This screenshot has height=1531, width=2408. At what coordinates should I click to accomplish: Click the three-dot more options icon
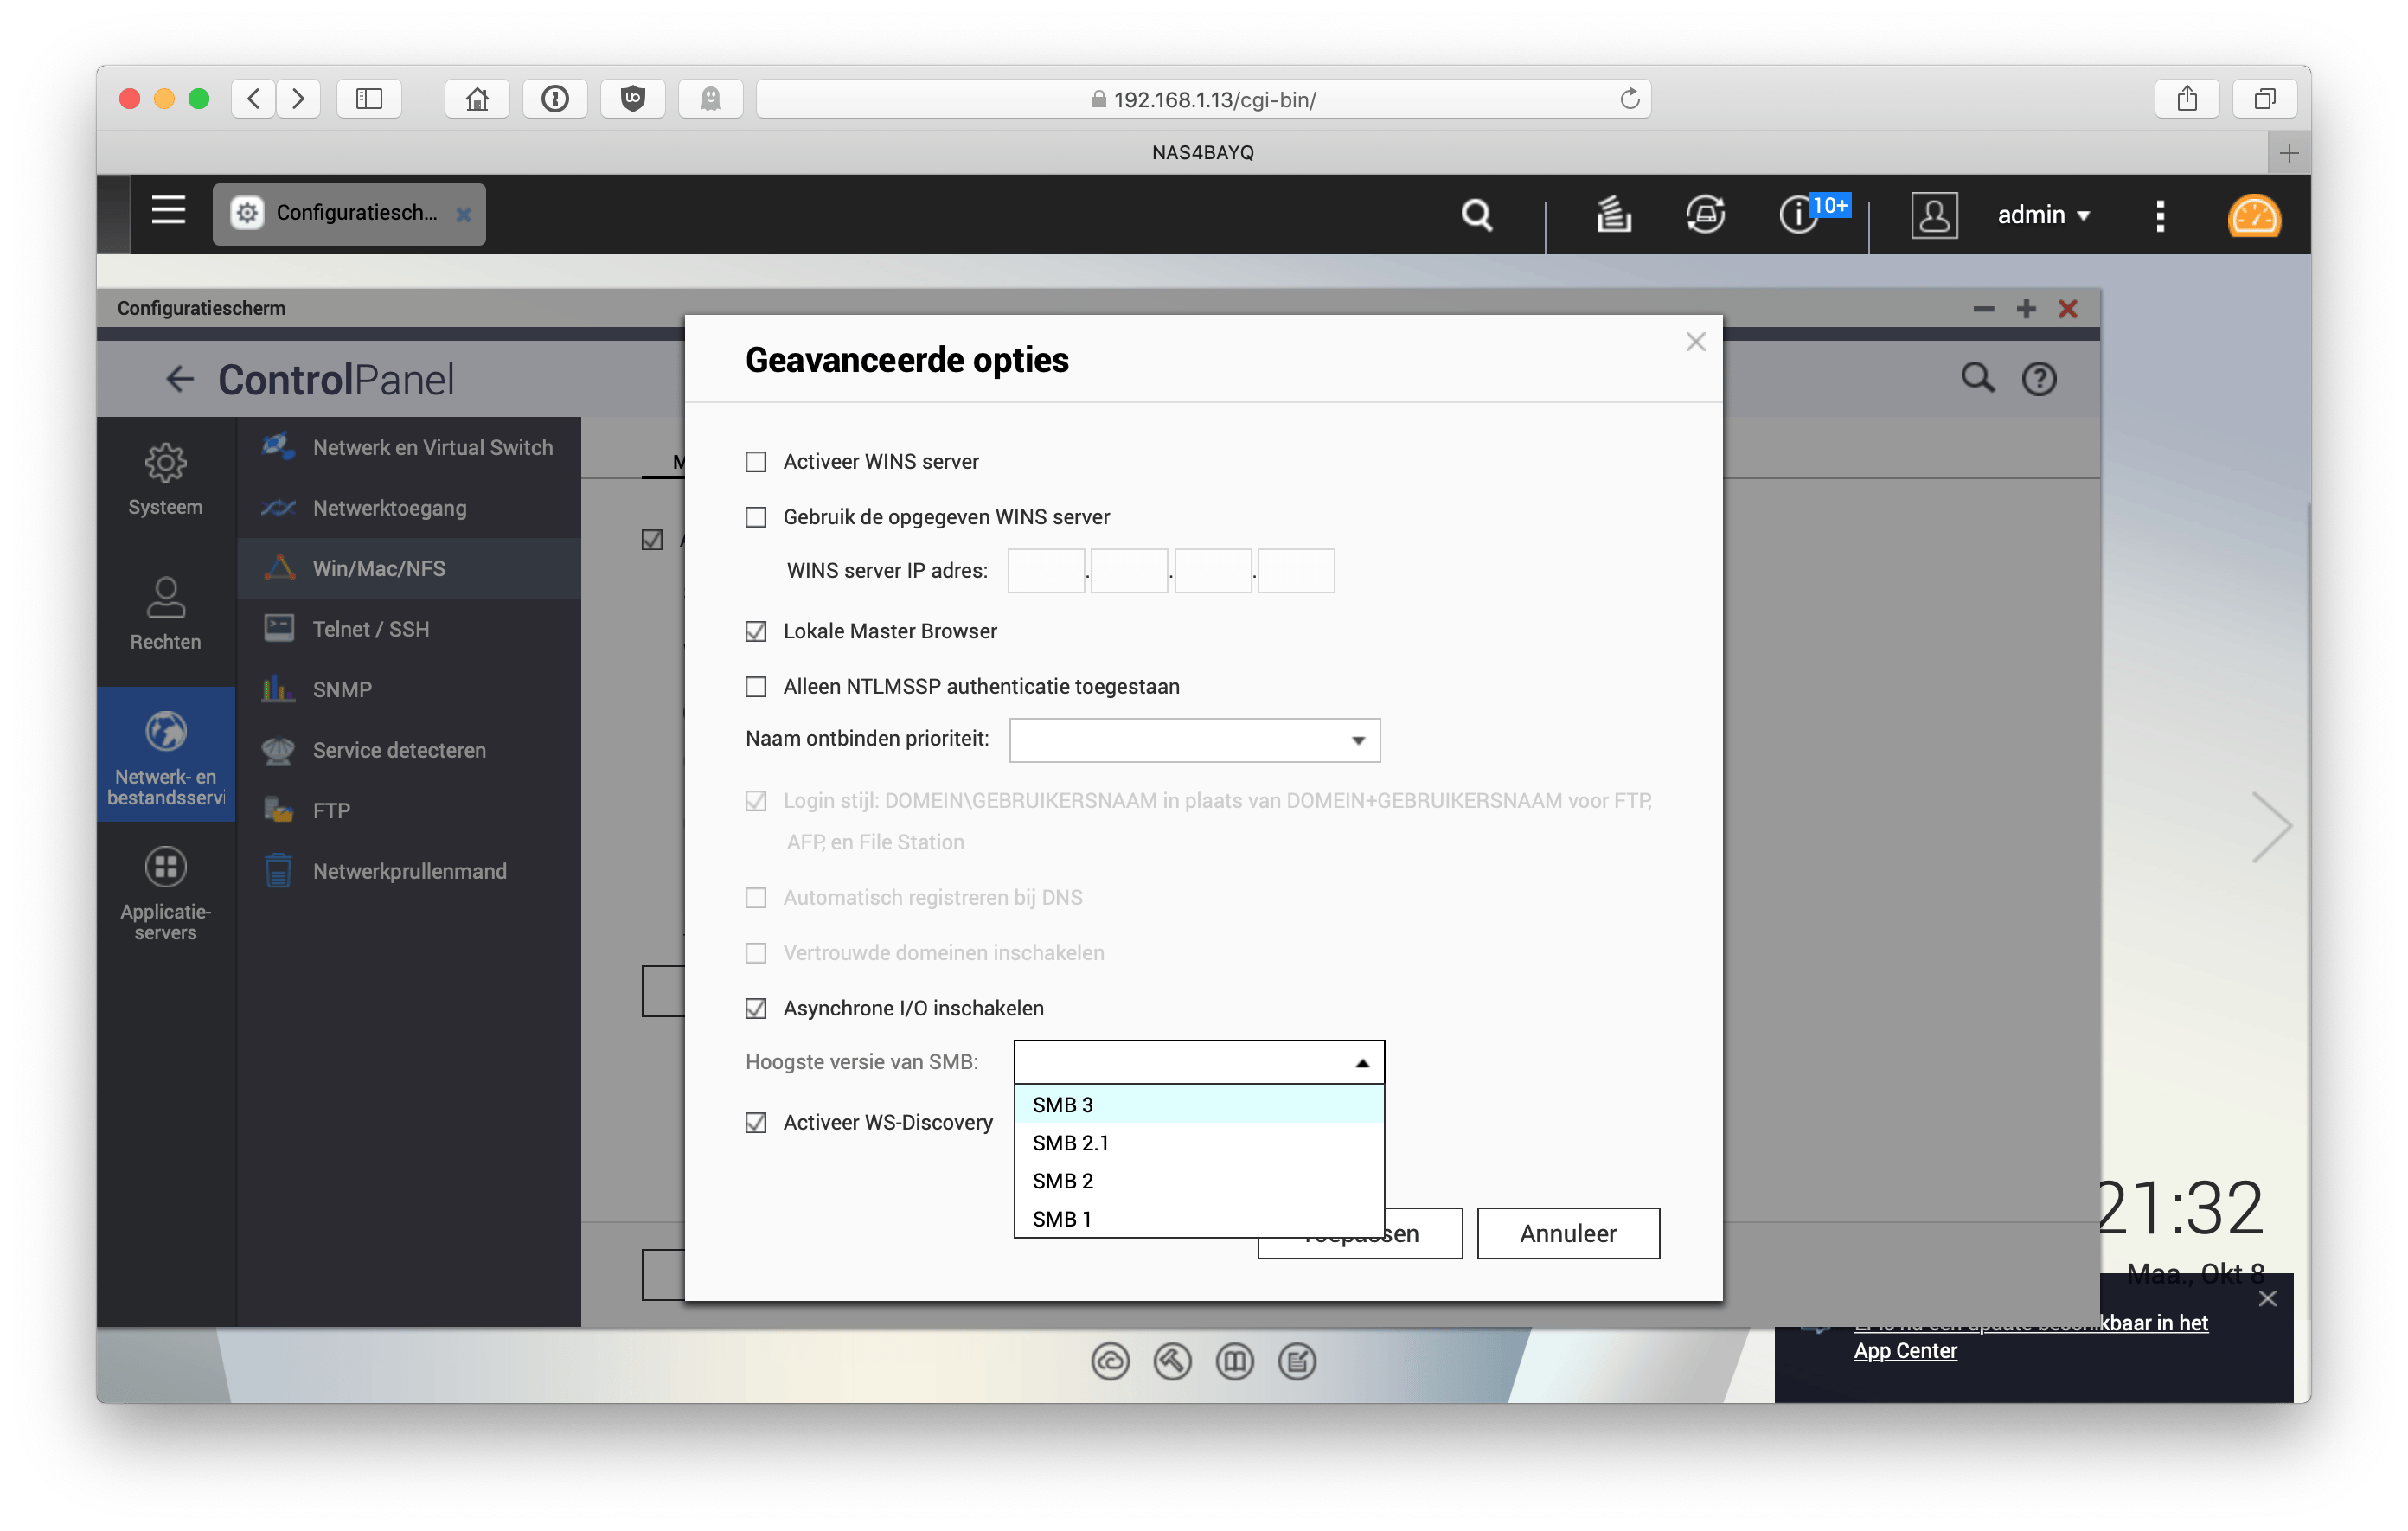click(2160, 215)
